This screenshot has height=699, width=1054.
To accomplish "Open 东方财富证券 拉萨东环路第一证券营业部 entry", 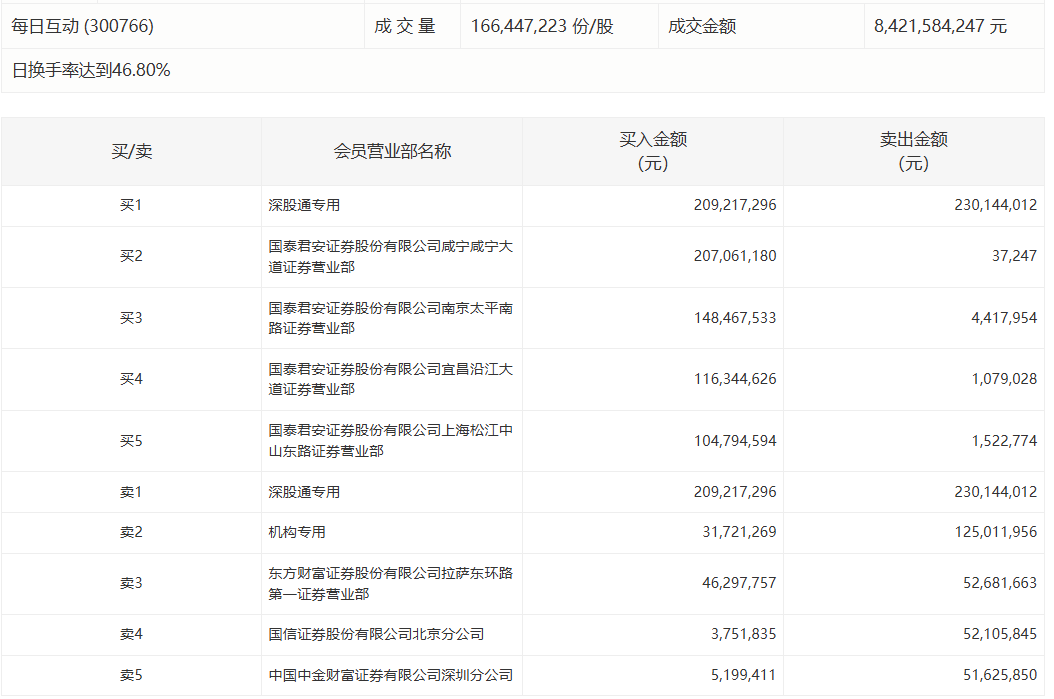I will pyautogui.click(x=390, y=583).
